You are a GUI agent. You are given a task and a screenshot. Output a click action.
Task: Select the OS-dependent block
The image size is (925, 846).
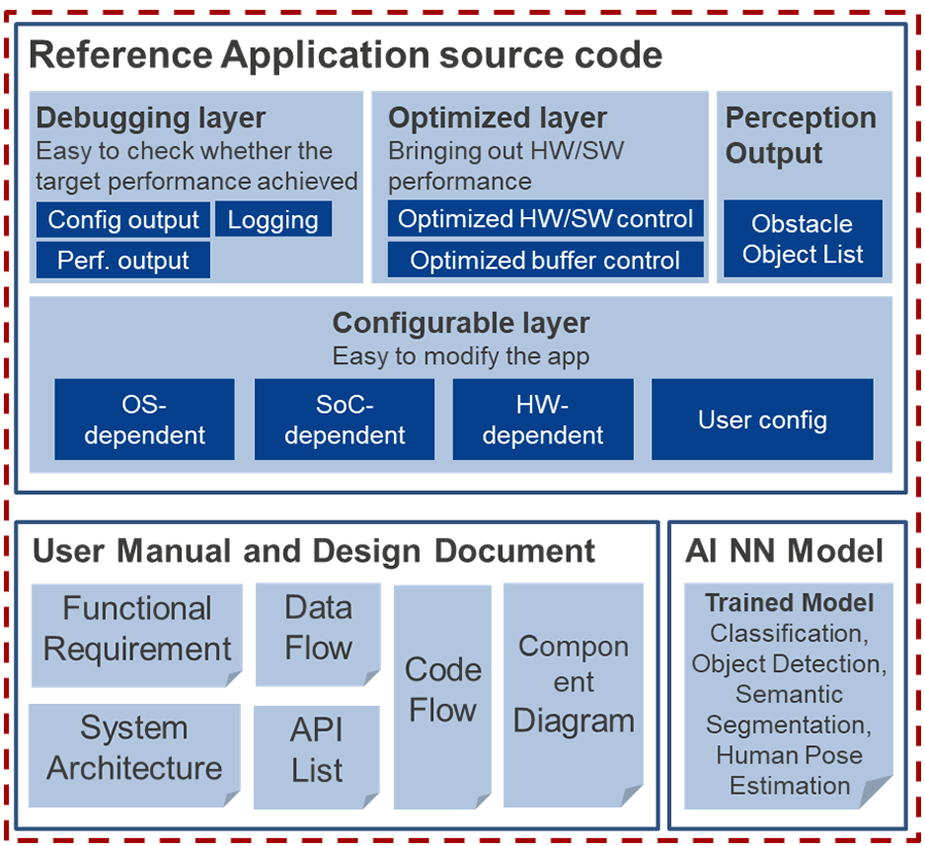tap(144, 419)
